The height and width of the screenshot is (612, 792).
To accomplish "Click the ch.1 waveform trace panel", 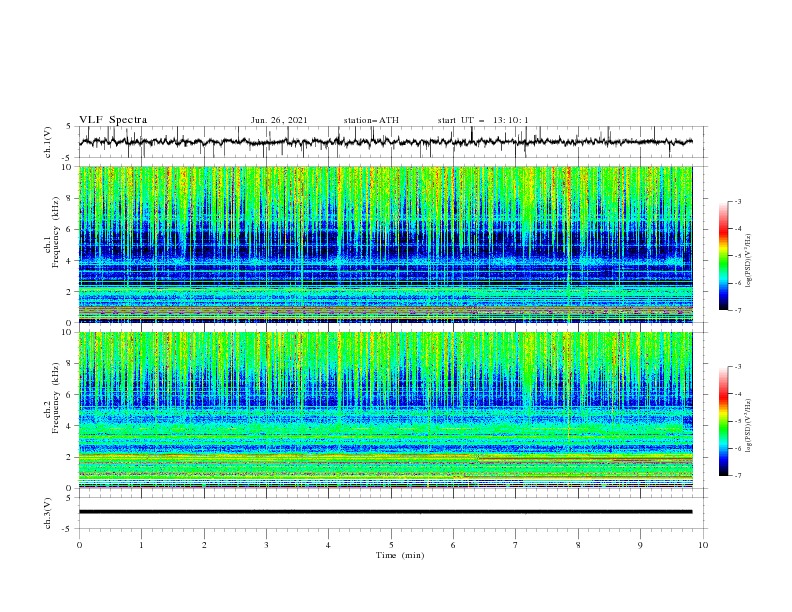I will point(393,142).
